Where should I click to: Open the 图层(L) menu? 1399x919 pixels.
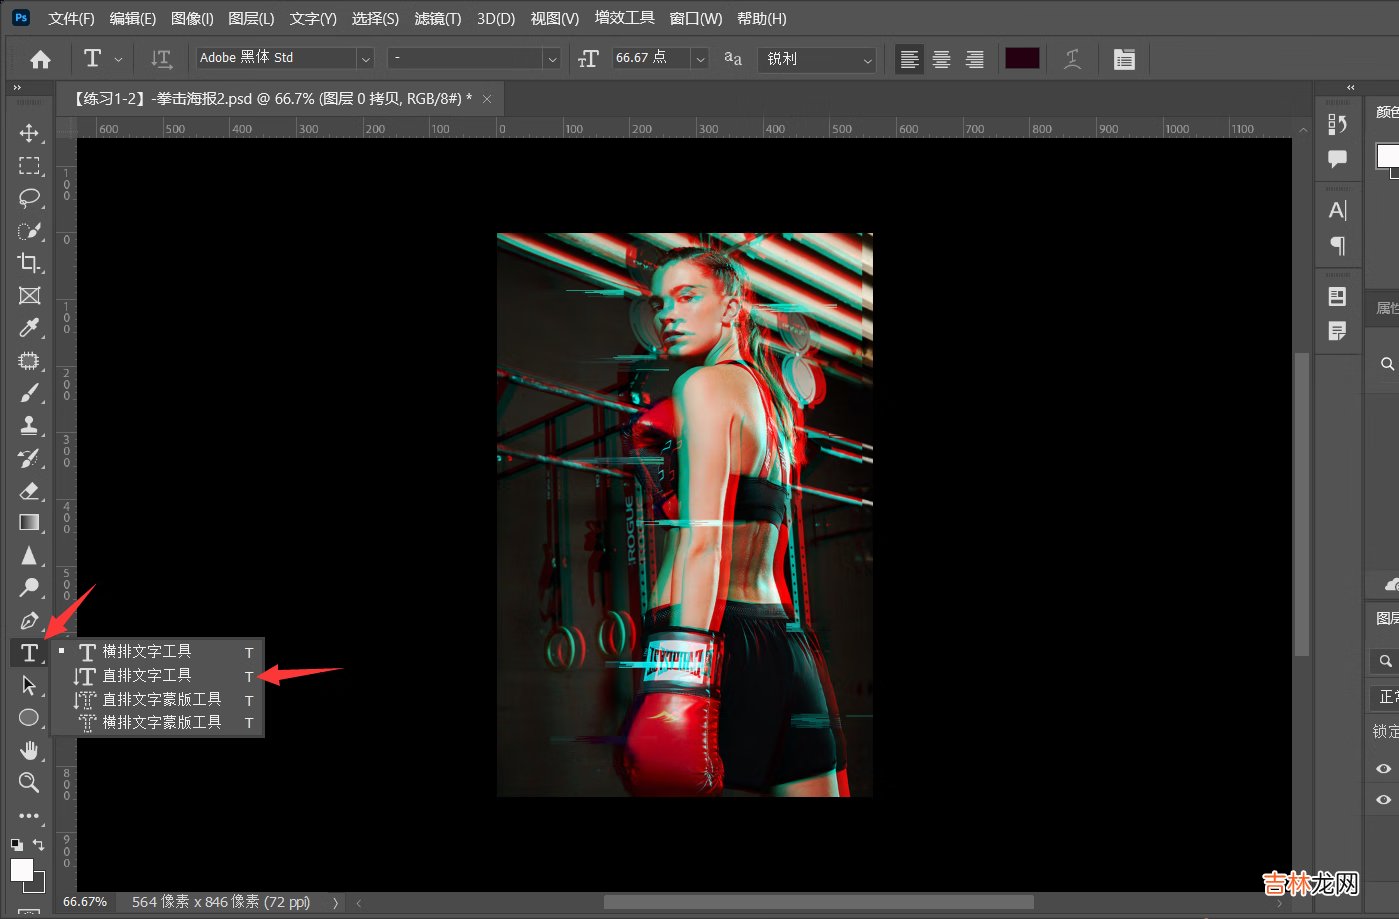coord(251,18)
